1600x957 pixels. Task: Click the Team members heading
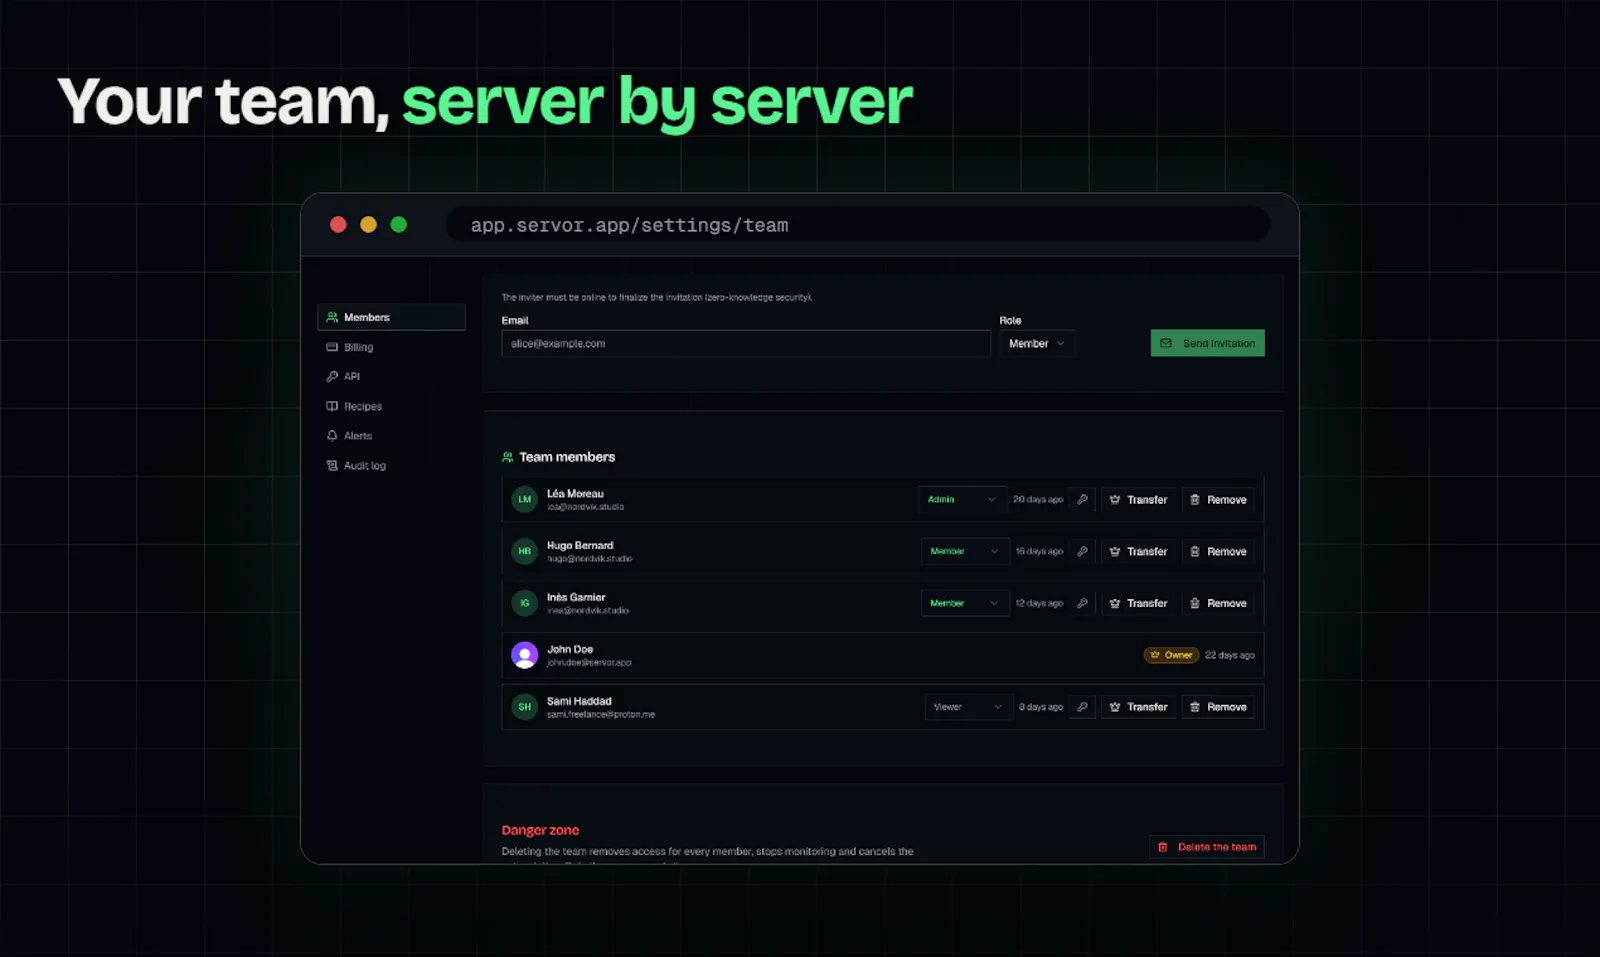pyautogui.click(x=567, y=457)
